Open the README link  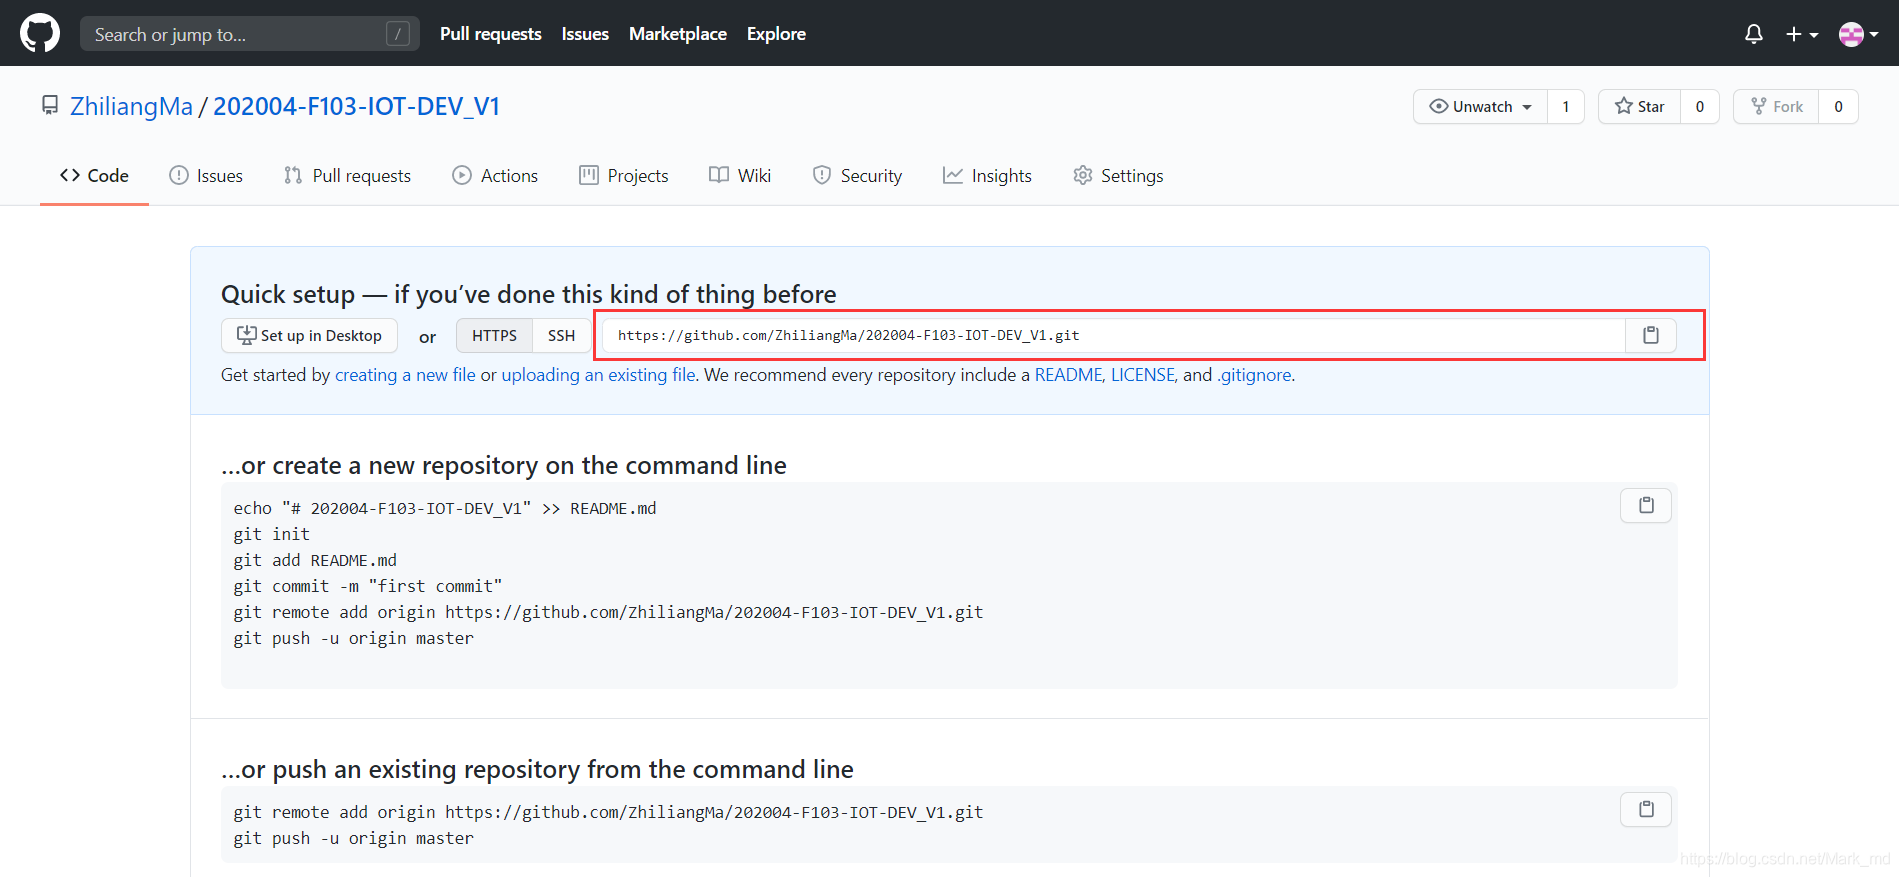pyautogui.click(x=1068, y=375)
